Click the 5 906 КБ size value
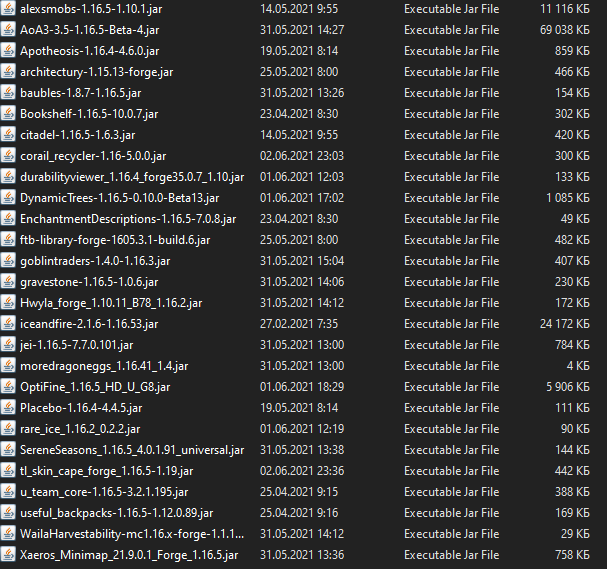 (x=568, y=387)
